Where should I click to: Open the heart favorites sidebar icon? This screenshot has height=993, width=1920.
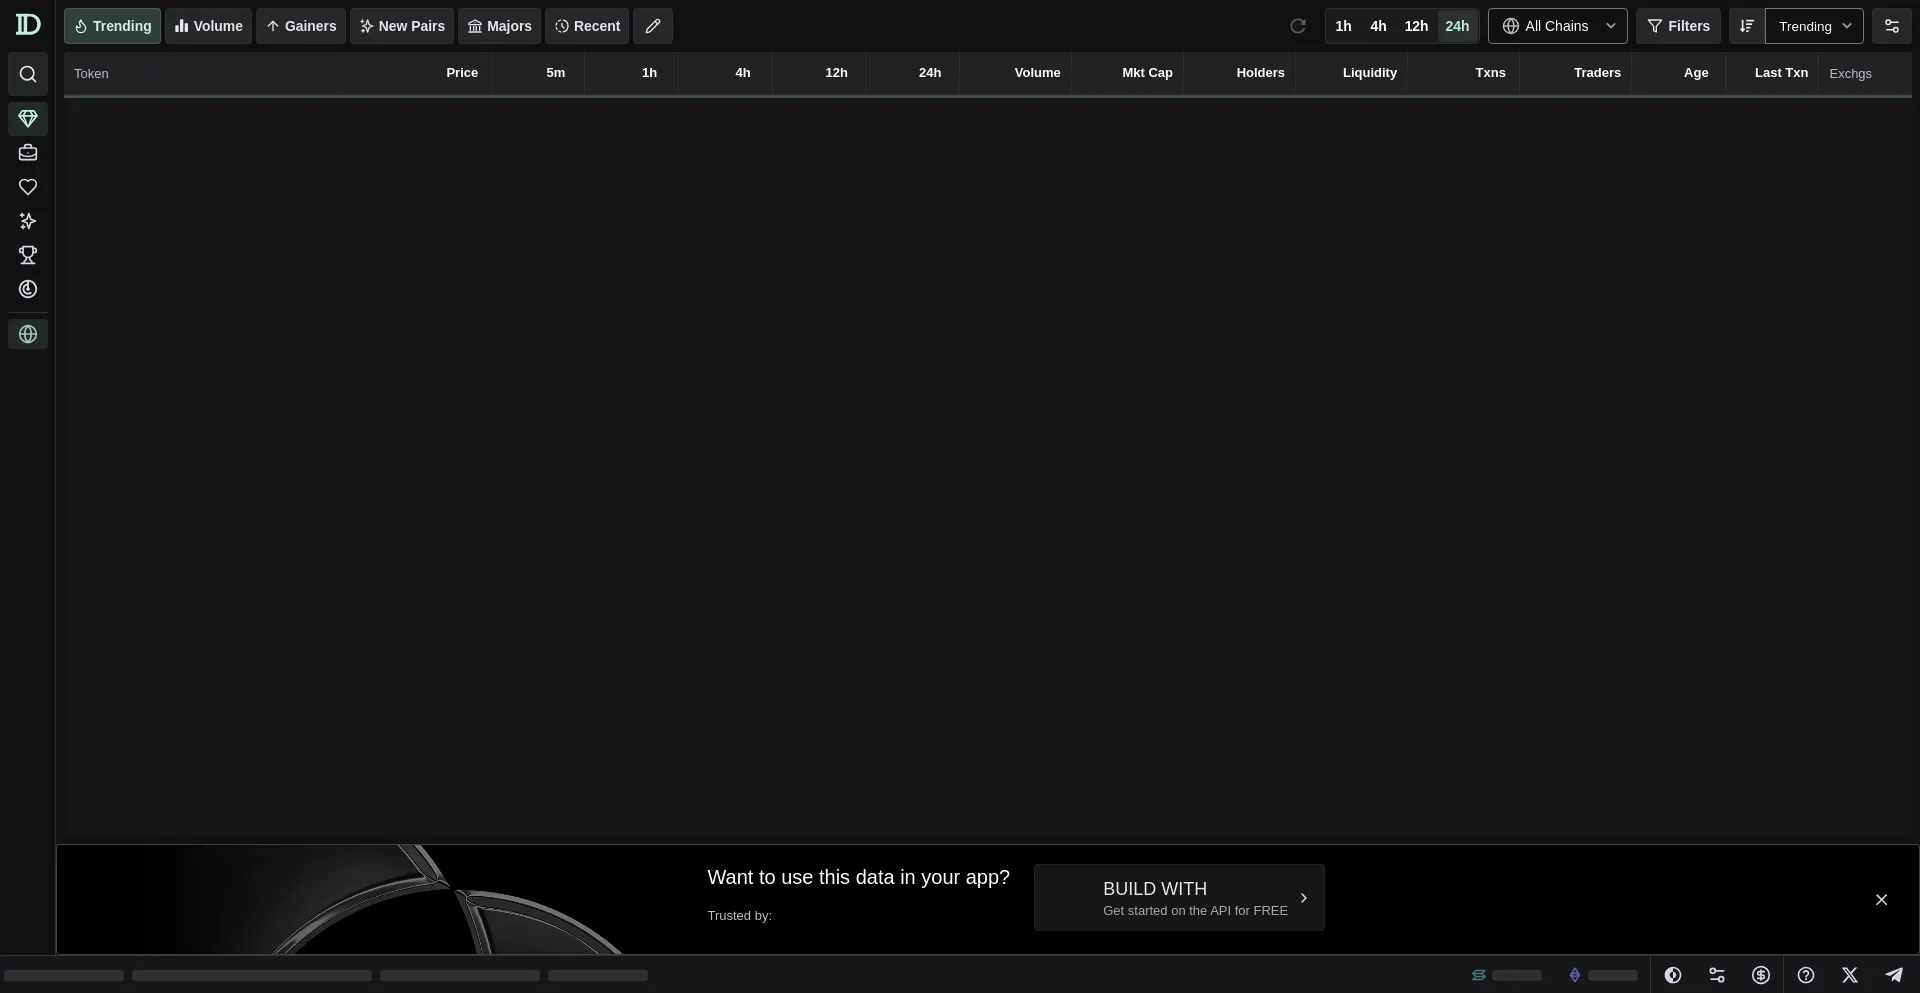click(28, 187)
